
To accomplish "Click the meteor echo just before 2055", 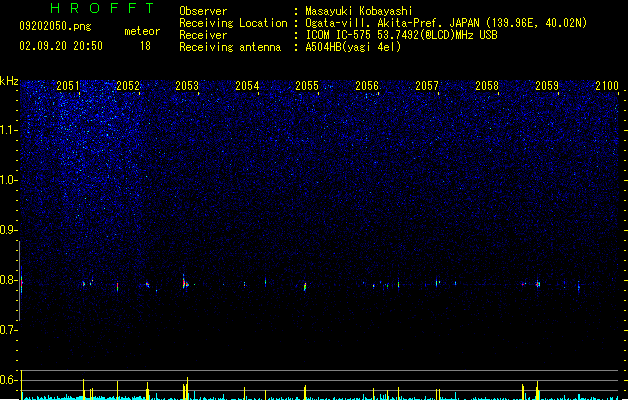I will pyautogui.click(x=305, y=286).
